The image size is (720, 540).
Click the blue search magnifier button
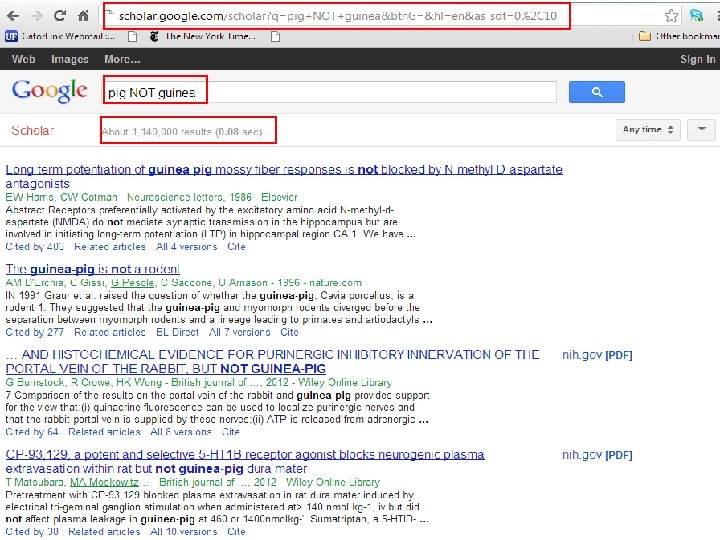tap(596, 92)
